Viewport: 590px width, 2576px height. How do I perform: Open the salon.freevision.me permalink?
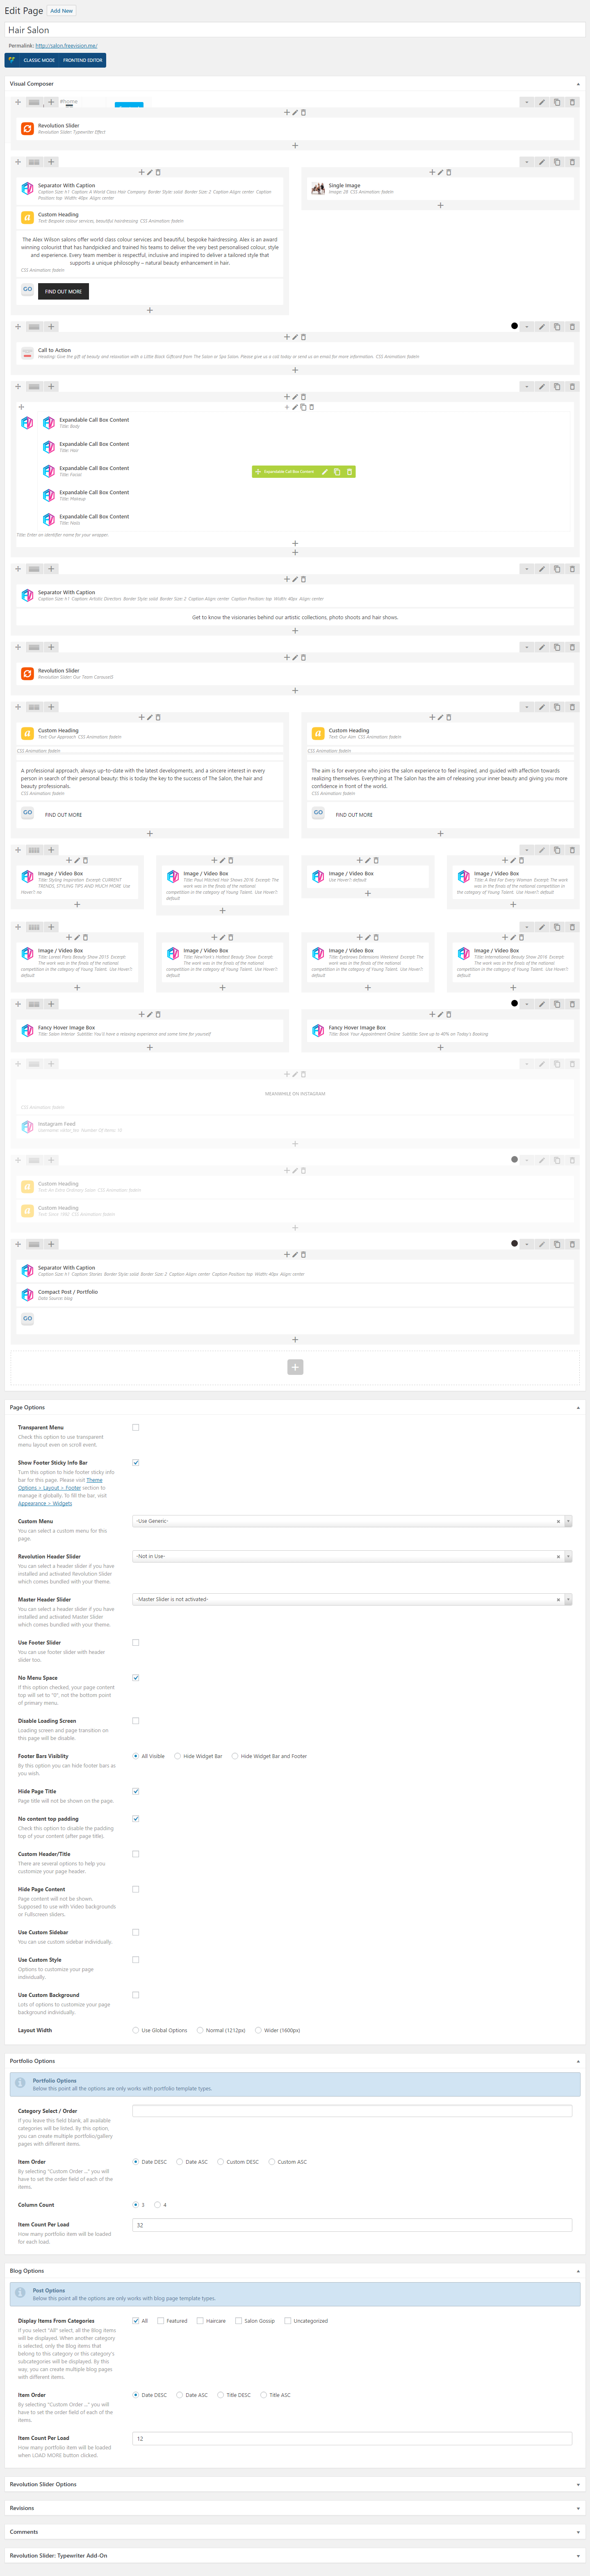click(x=66, y=46)
